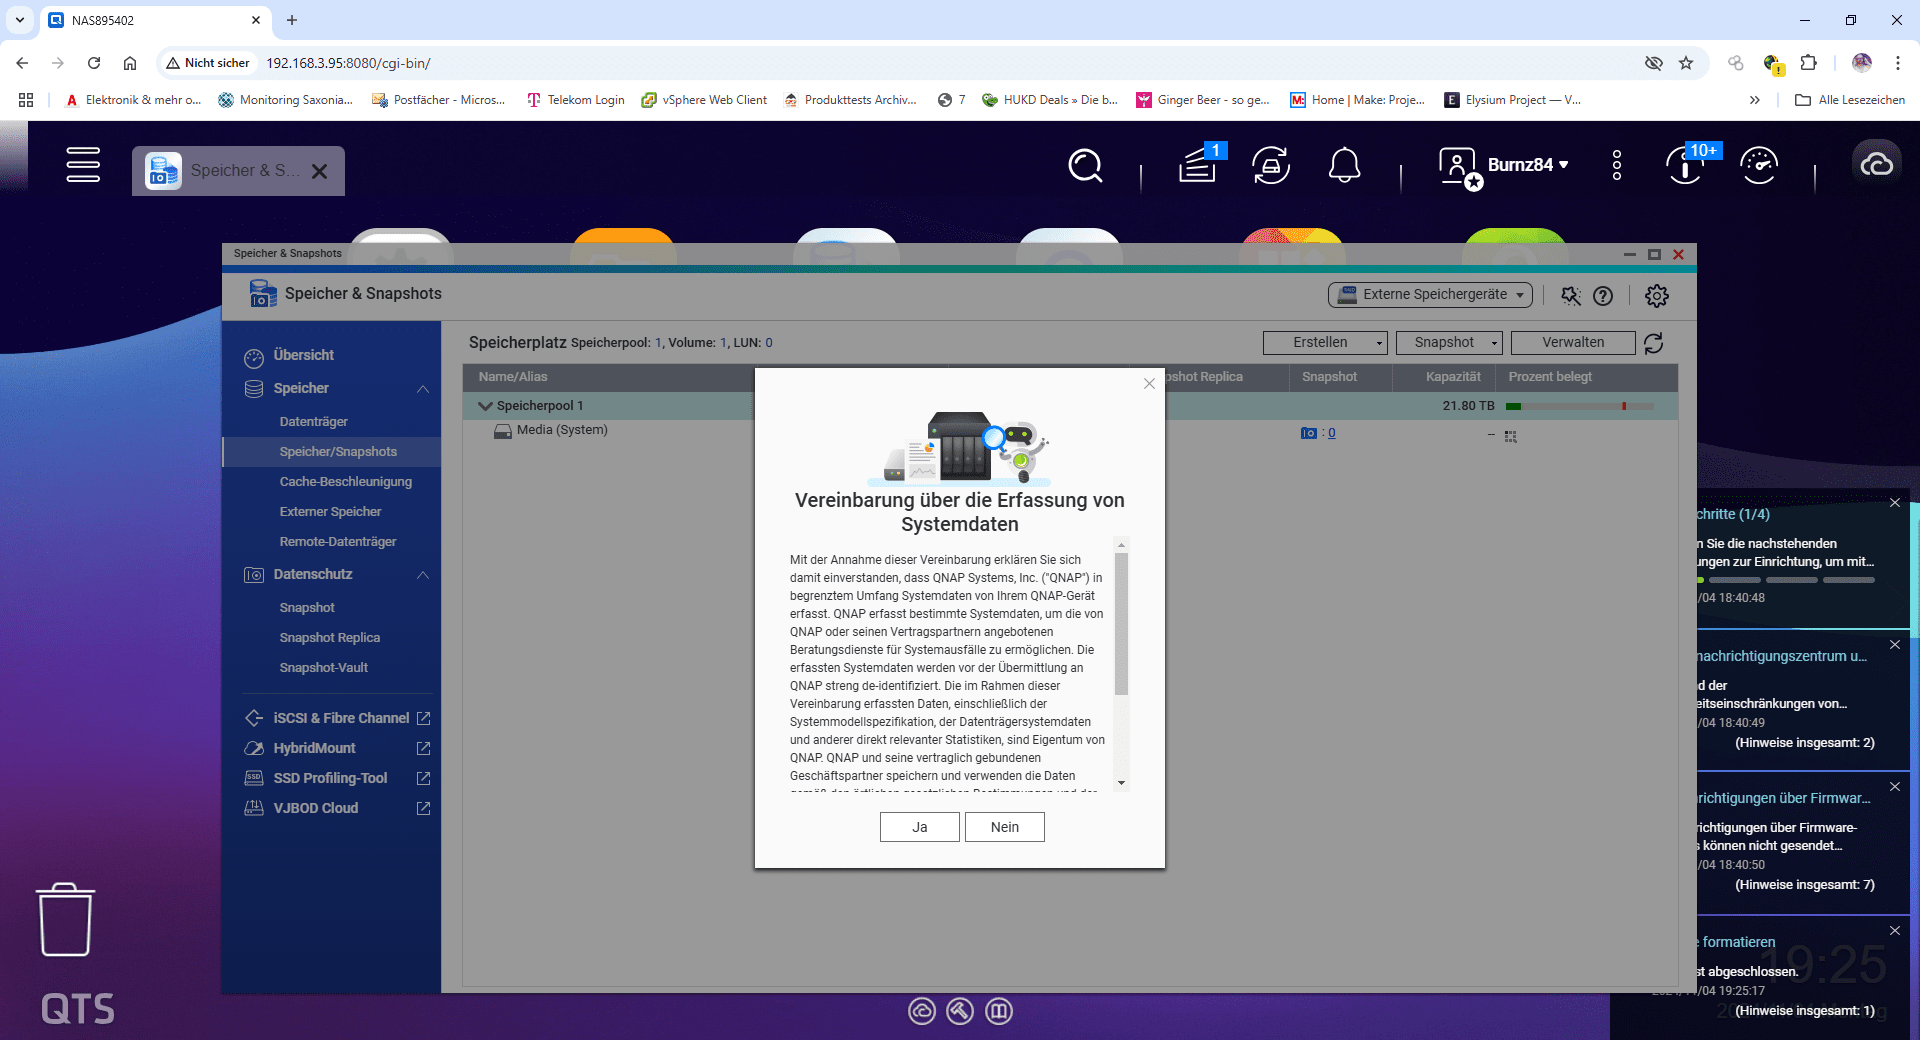This screenshot has height=1040, width=1920.
Task: Click the agreement text scrollbar thumb
Action: pyautogui.click(x=1121, y=623)
